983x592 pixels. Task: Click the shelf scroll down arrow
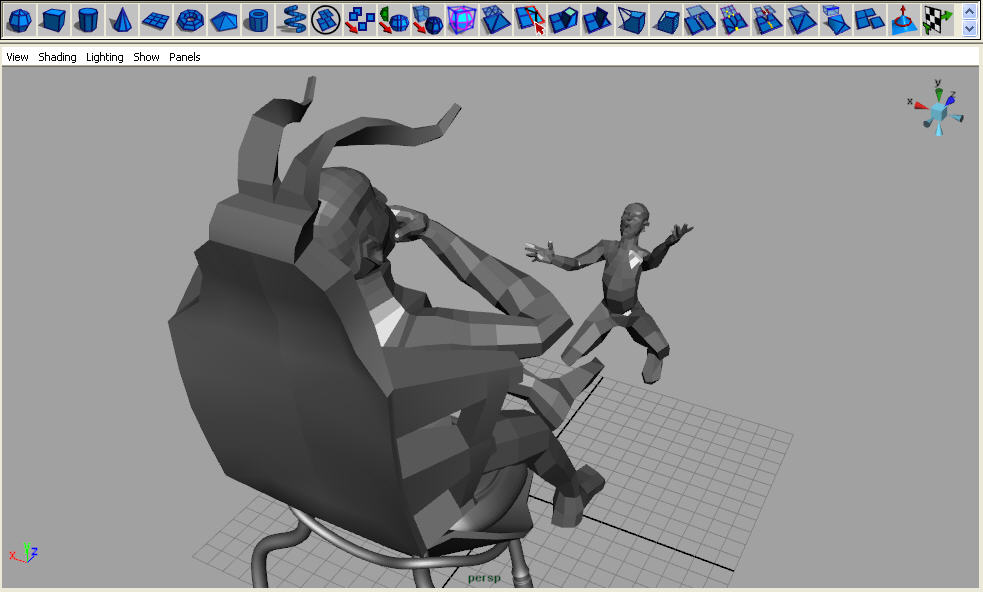click(969, 28)
